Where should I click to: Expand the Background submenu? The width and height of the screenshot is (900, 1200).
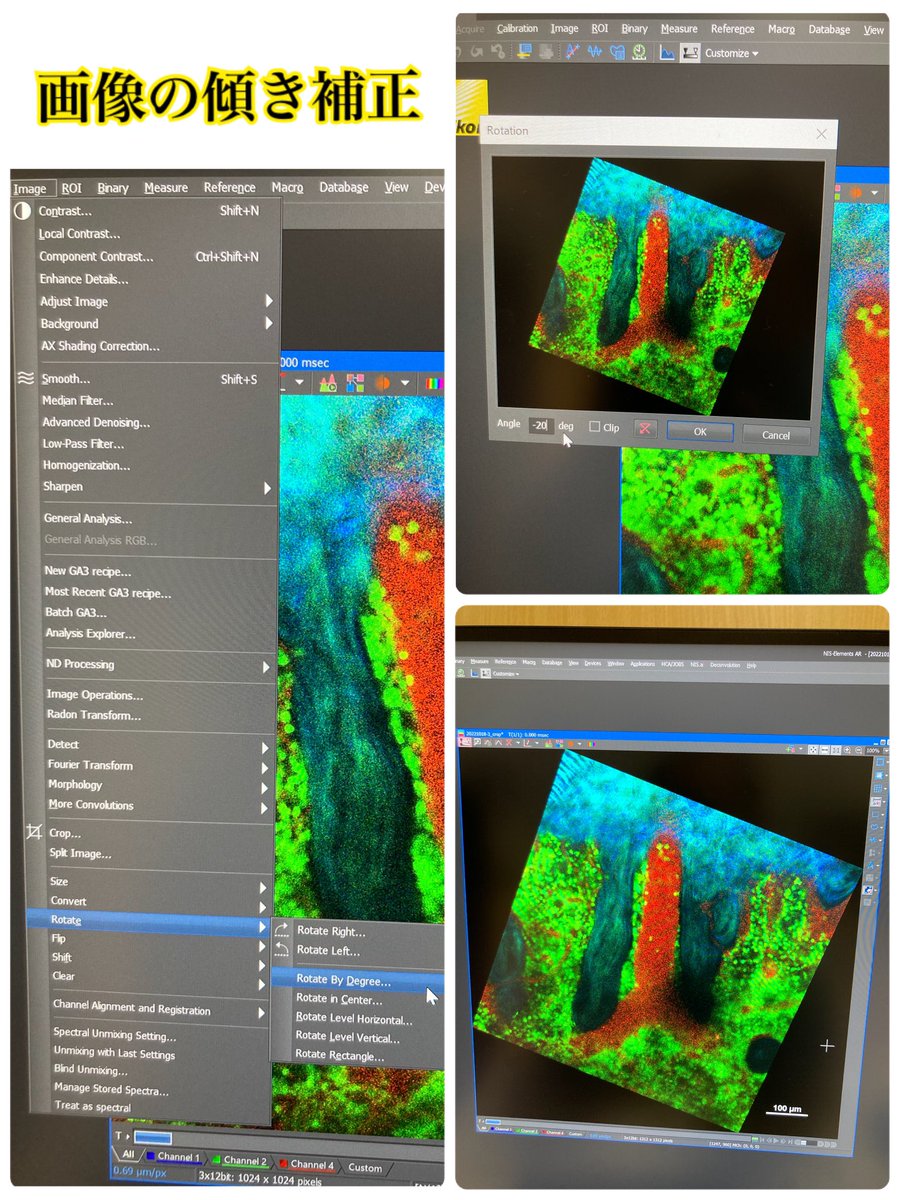pos(154,324)
